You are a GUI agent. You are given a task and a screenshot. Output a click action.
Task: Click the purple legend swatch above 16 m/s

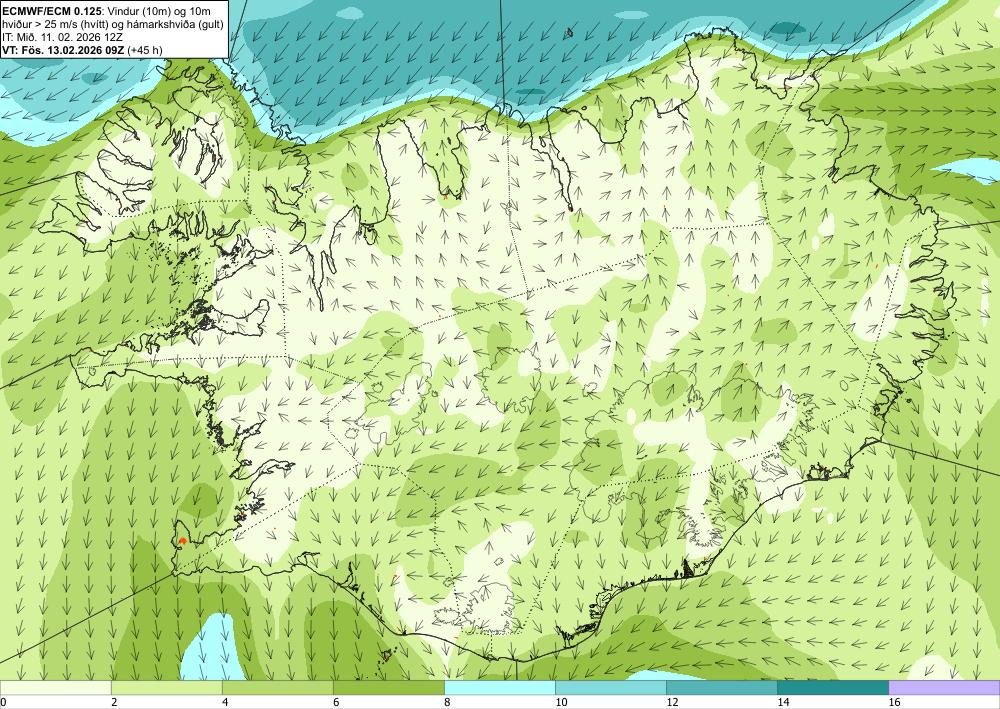[945, 687]
